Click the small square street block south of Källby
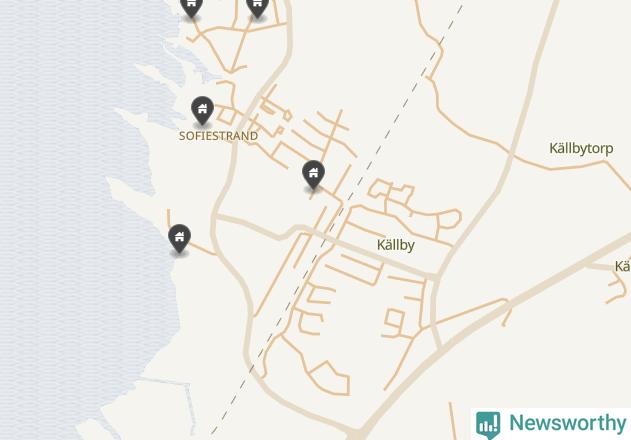The width and height of the screenshot is (631, 440). click(x=394, y=318)
